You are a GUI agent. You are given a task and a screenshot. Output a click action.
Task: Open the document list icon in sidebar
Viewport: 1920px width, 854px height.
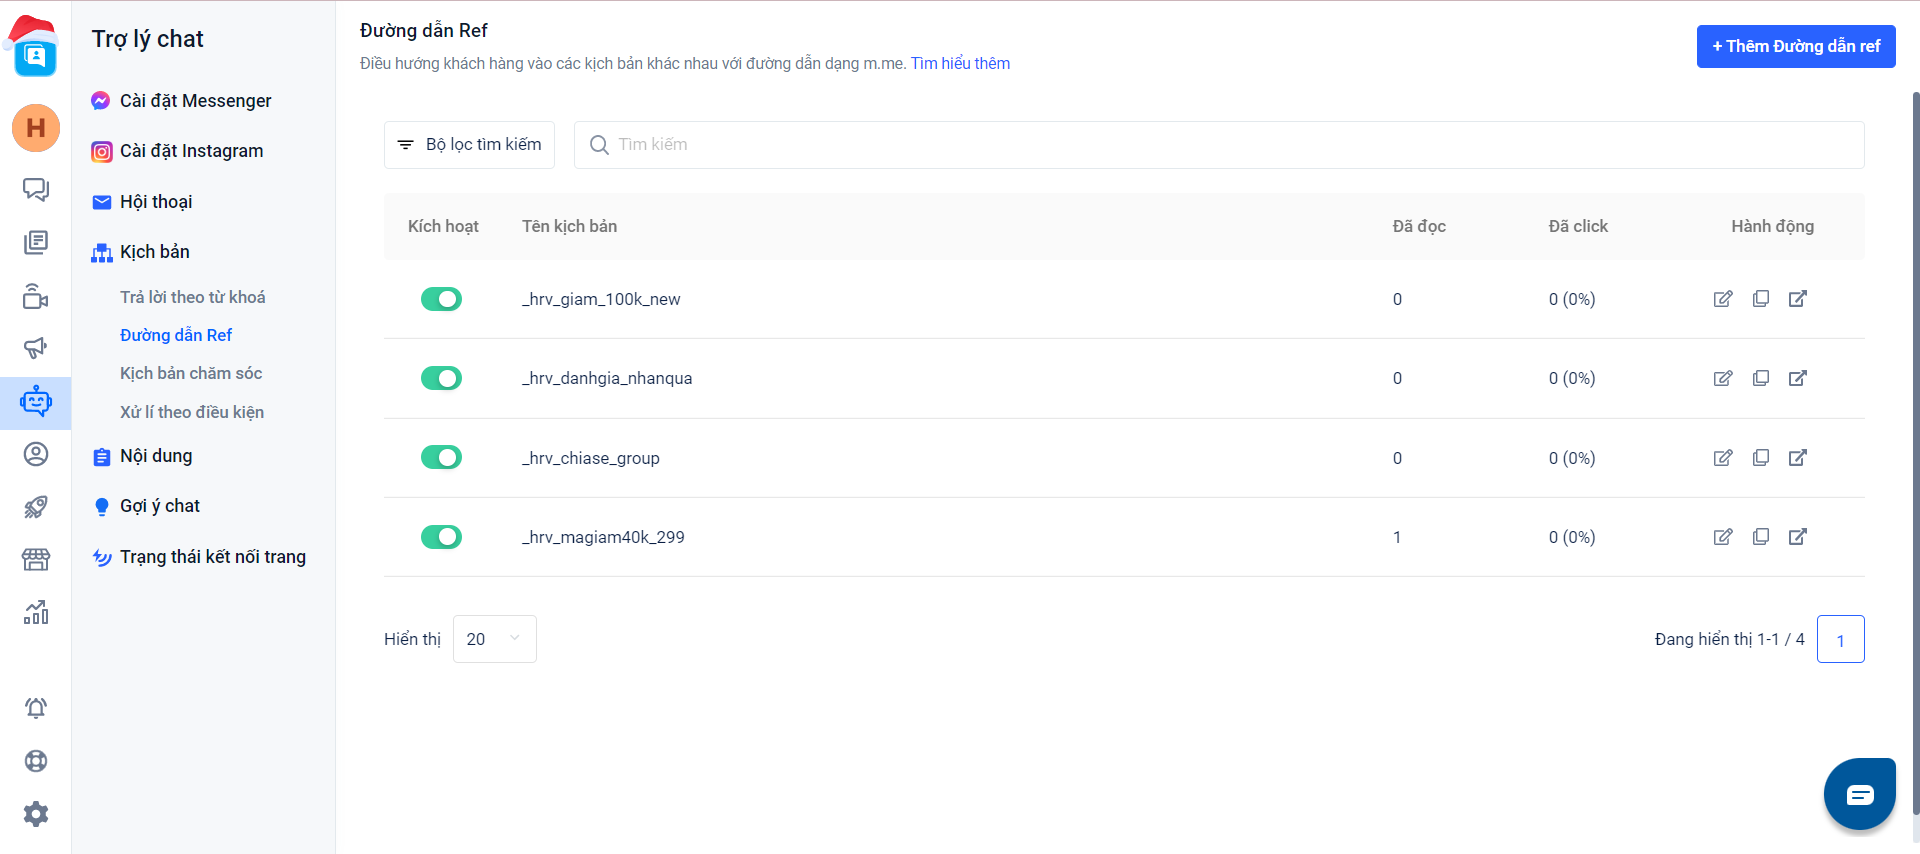click(x=36, y=242)
